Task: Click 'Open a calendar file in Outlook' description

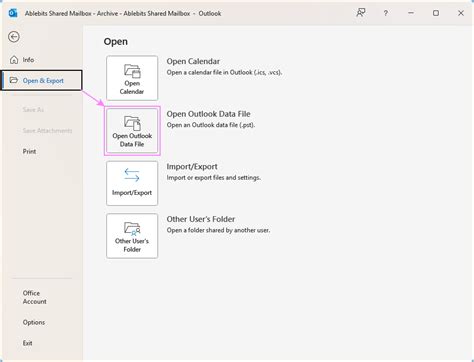Action: pos(224,72)
